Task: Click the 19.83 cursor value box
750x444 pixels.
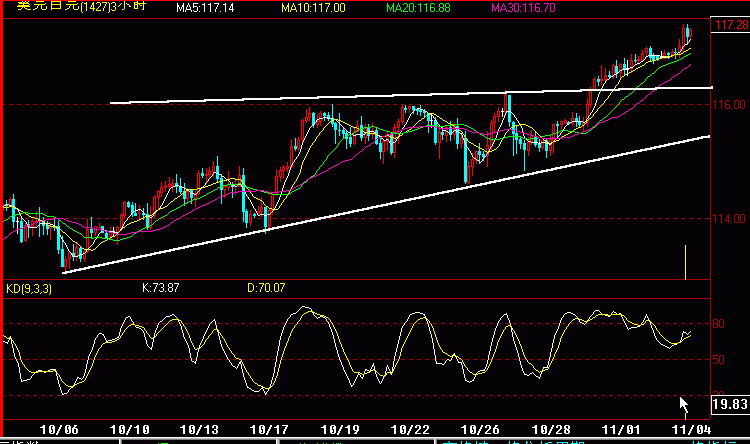Action: (730, 404)
